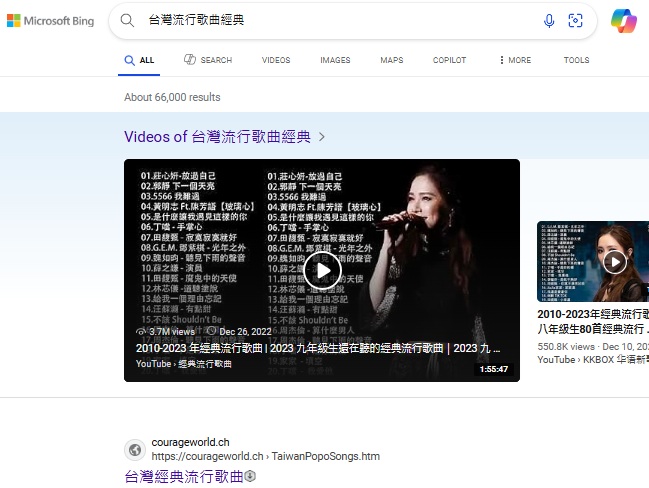The height and width of the screenshot is (488, 649).
Task: Start voice search with microphone icon
Action: click(549, 21)
